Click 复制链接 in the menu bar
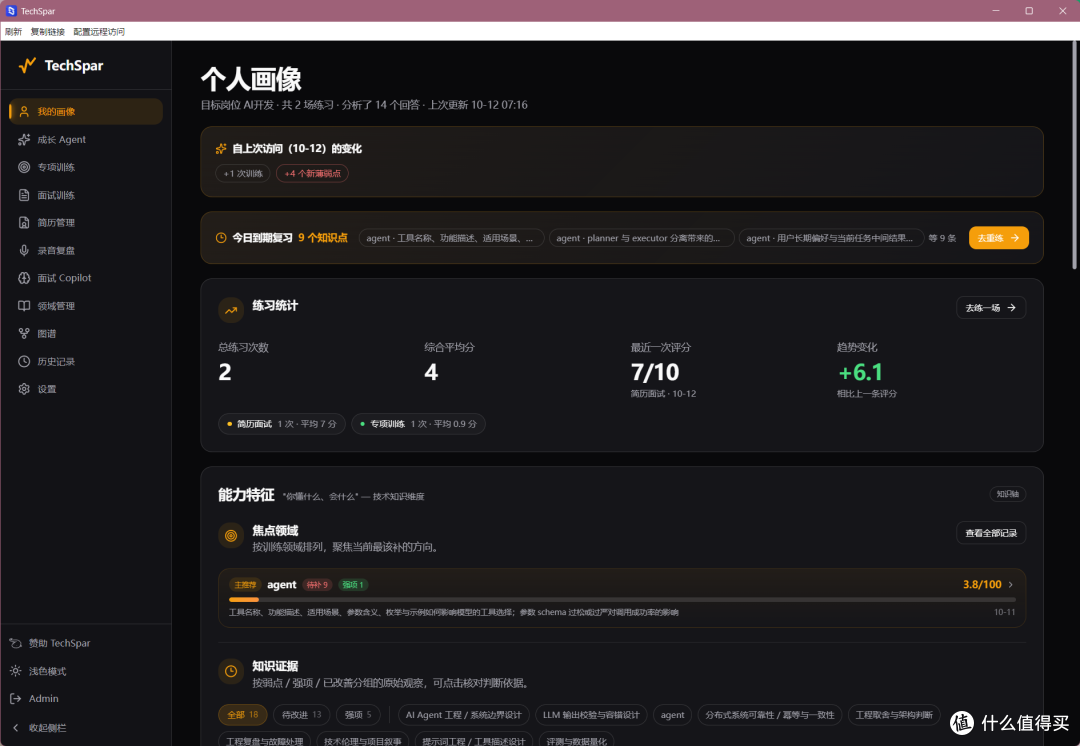The width and height of the screenshot is (1080, 746). click(48, 32)
